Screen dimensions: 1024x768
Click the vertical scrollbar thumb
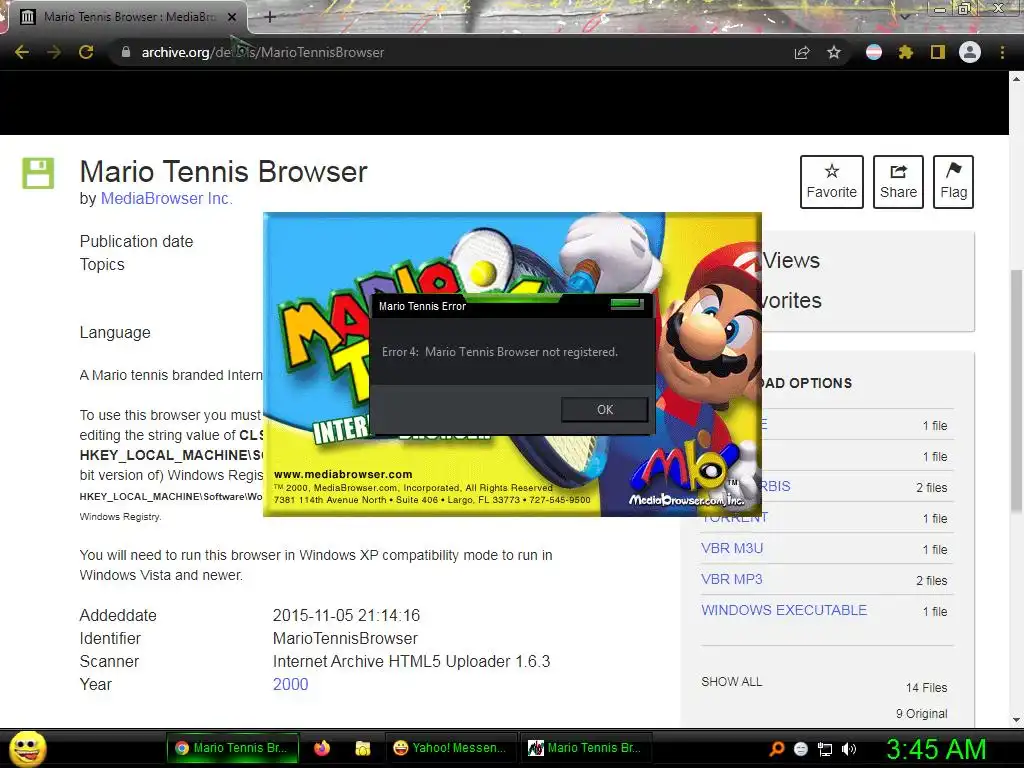pyautogui.click(x=1016, y=391)
